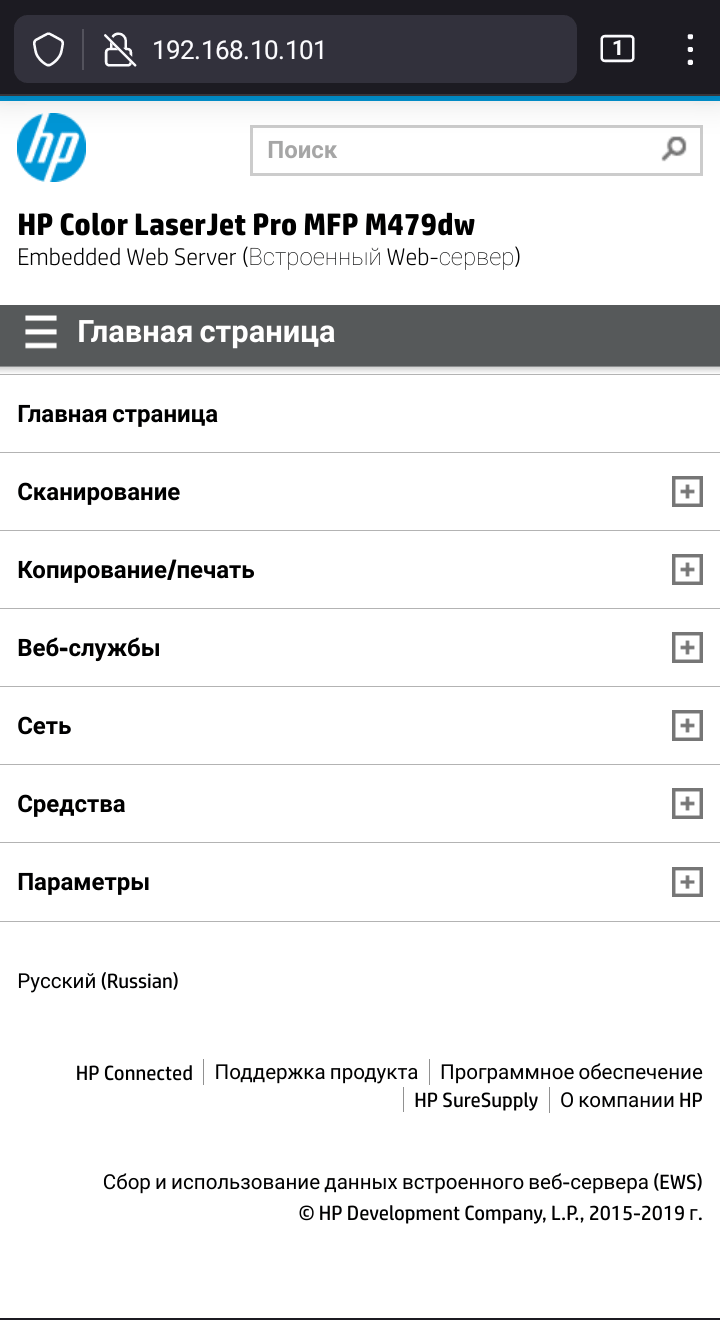Open the HP Connected link
This screenshot has height=1320, width=720.
[134, 1073]
